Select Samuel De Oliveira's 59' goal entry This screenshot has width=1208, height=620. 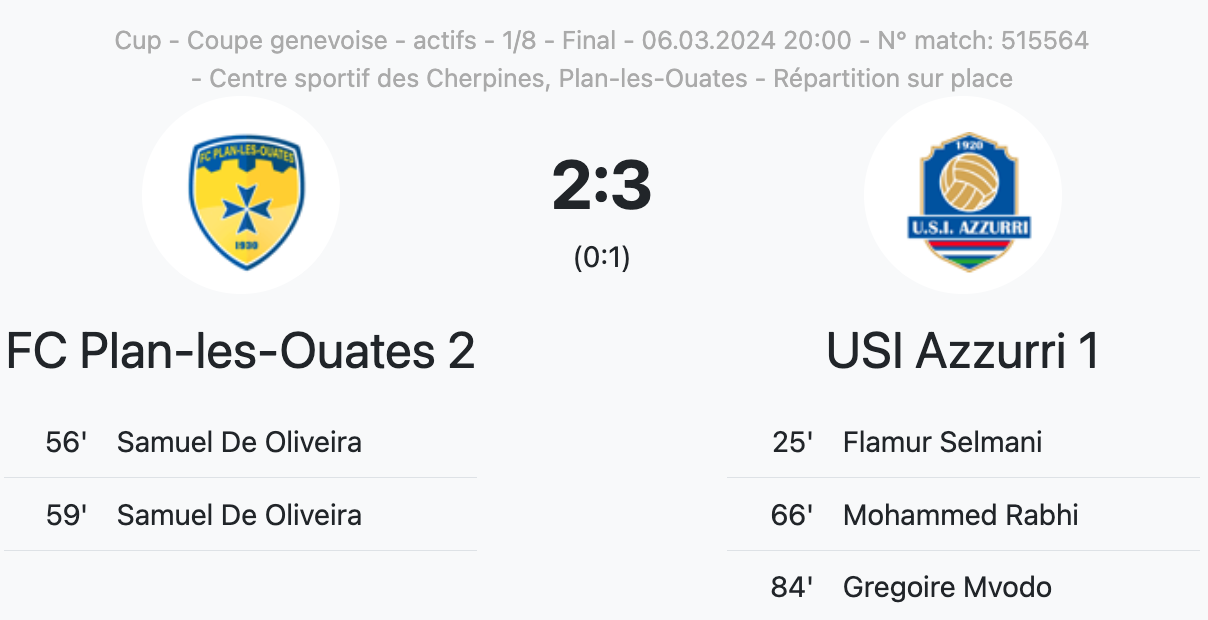coord(239,515)
